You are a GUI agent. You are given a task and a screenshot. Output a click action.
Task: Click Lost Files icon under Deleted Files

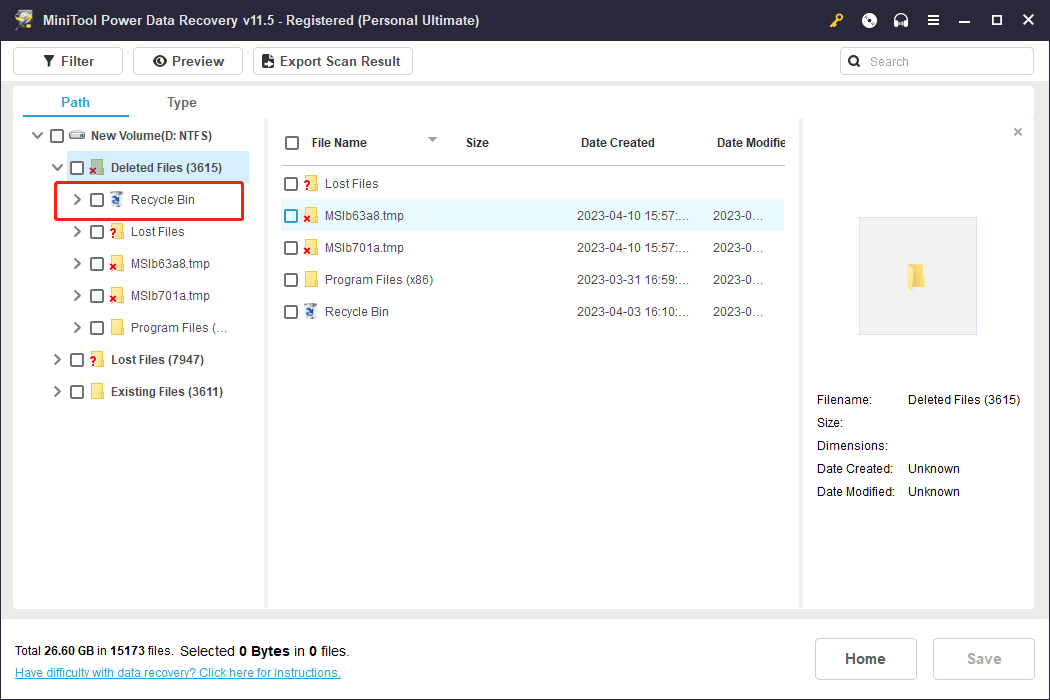(x=117, y=232)
